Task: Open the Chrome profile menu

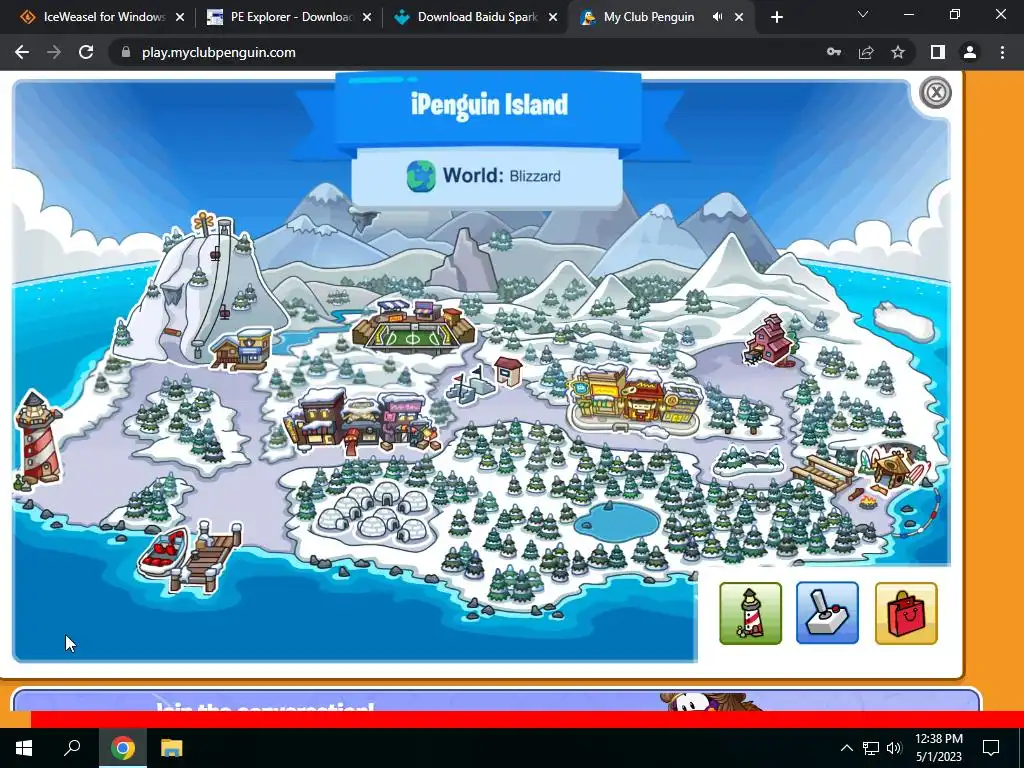Action: (970, 52)
